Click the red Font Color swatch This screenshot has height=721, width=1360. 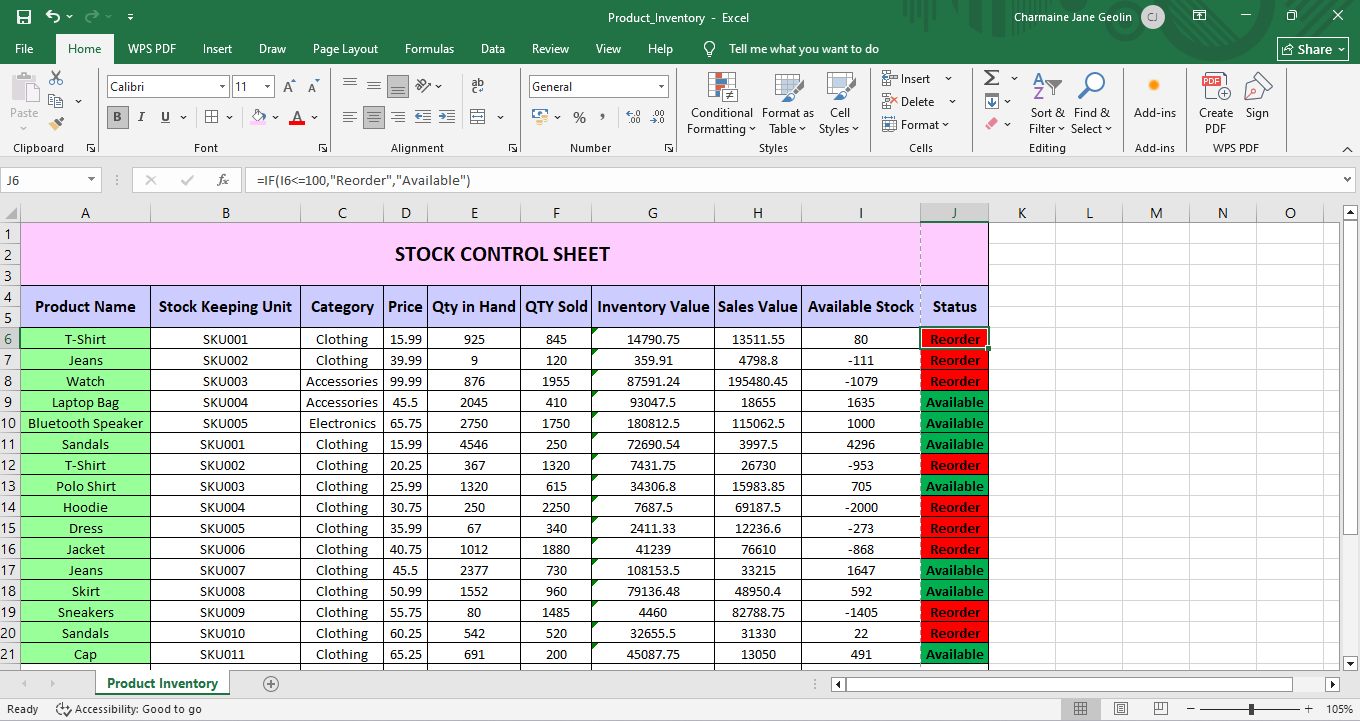[x=296, y=117]
